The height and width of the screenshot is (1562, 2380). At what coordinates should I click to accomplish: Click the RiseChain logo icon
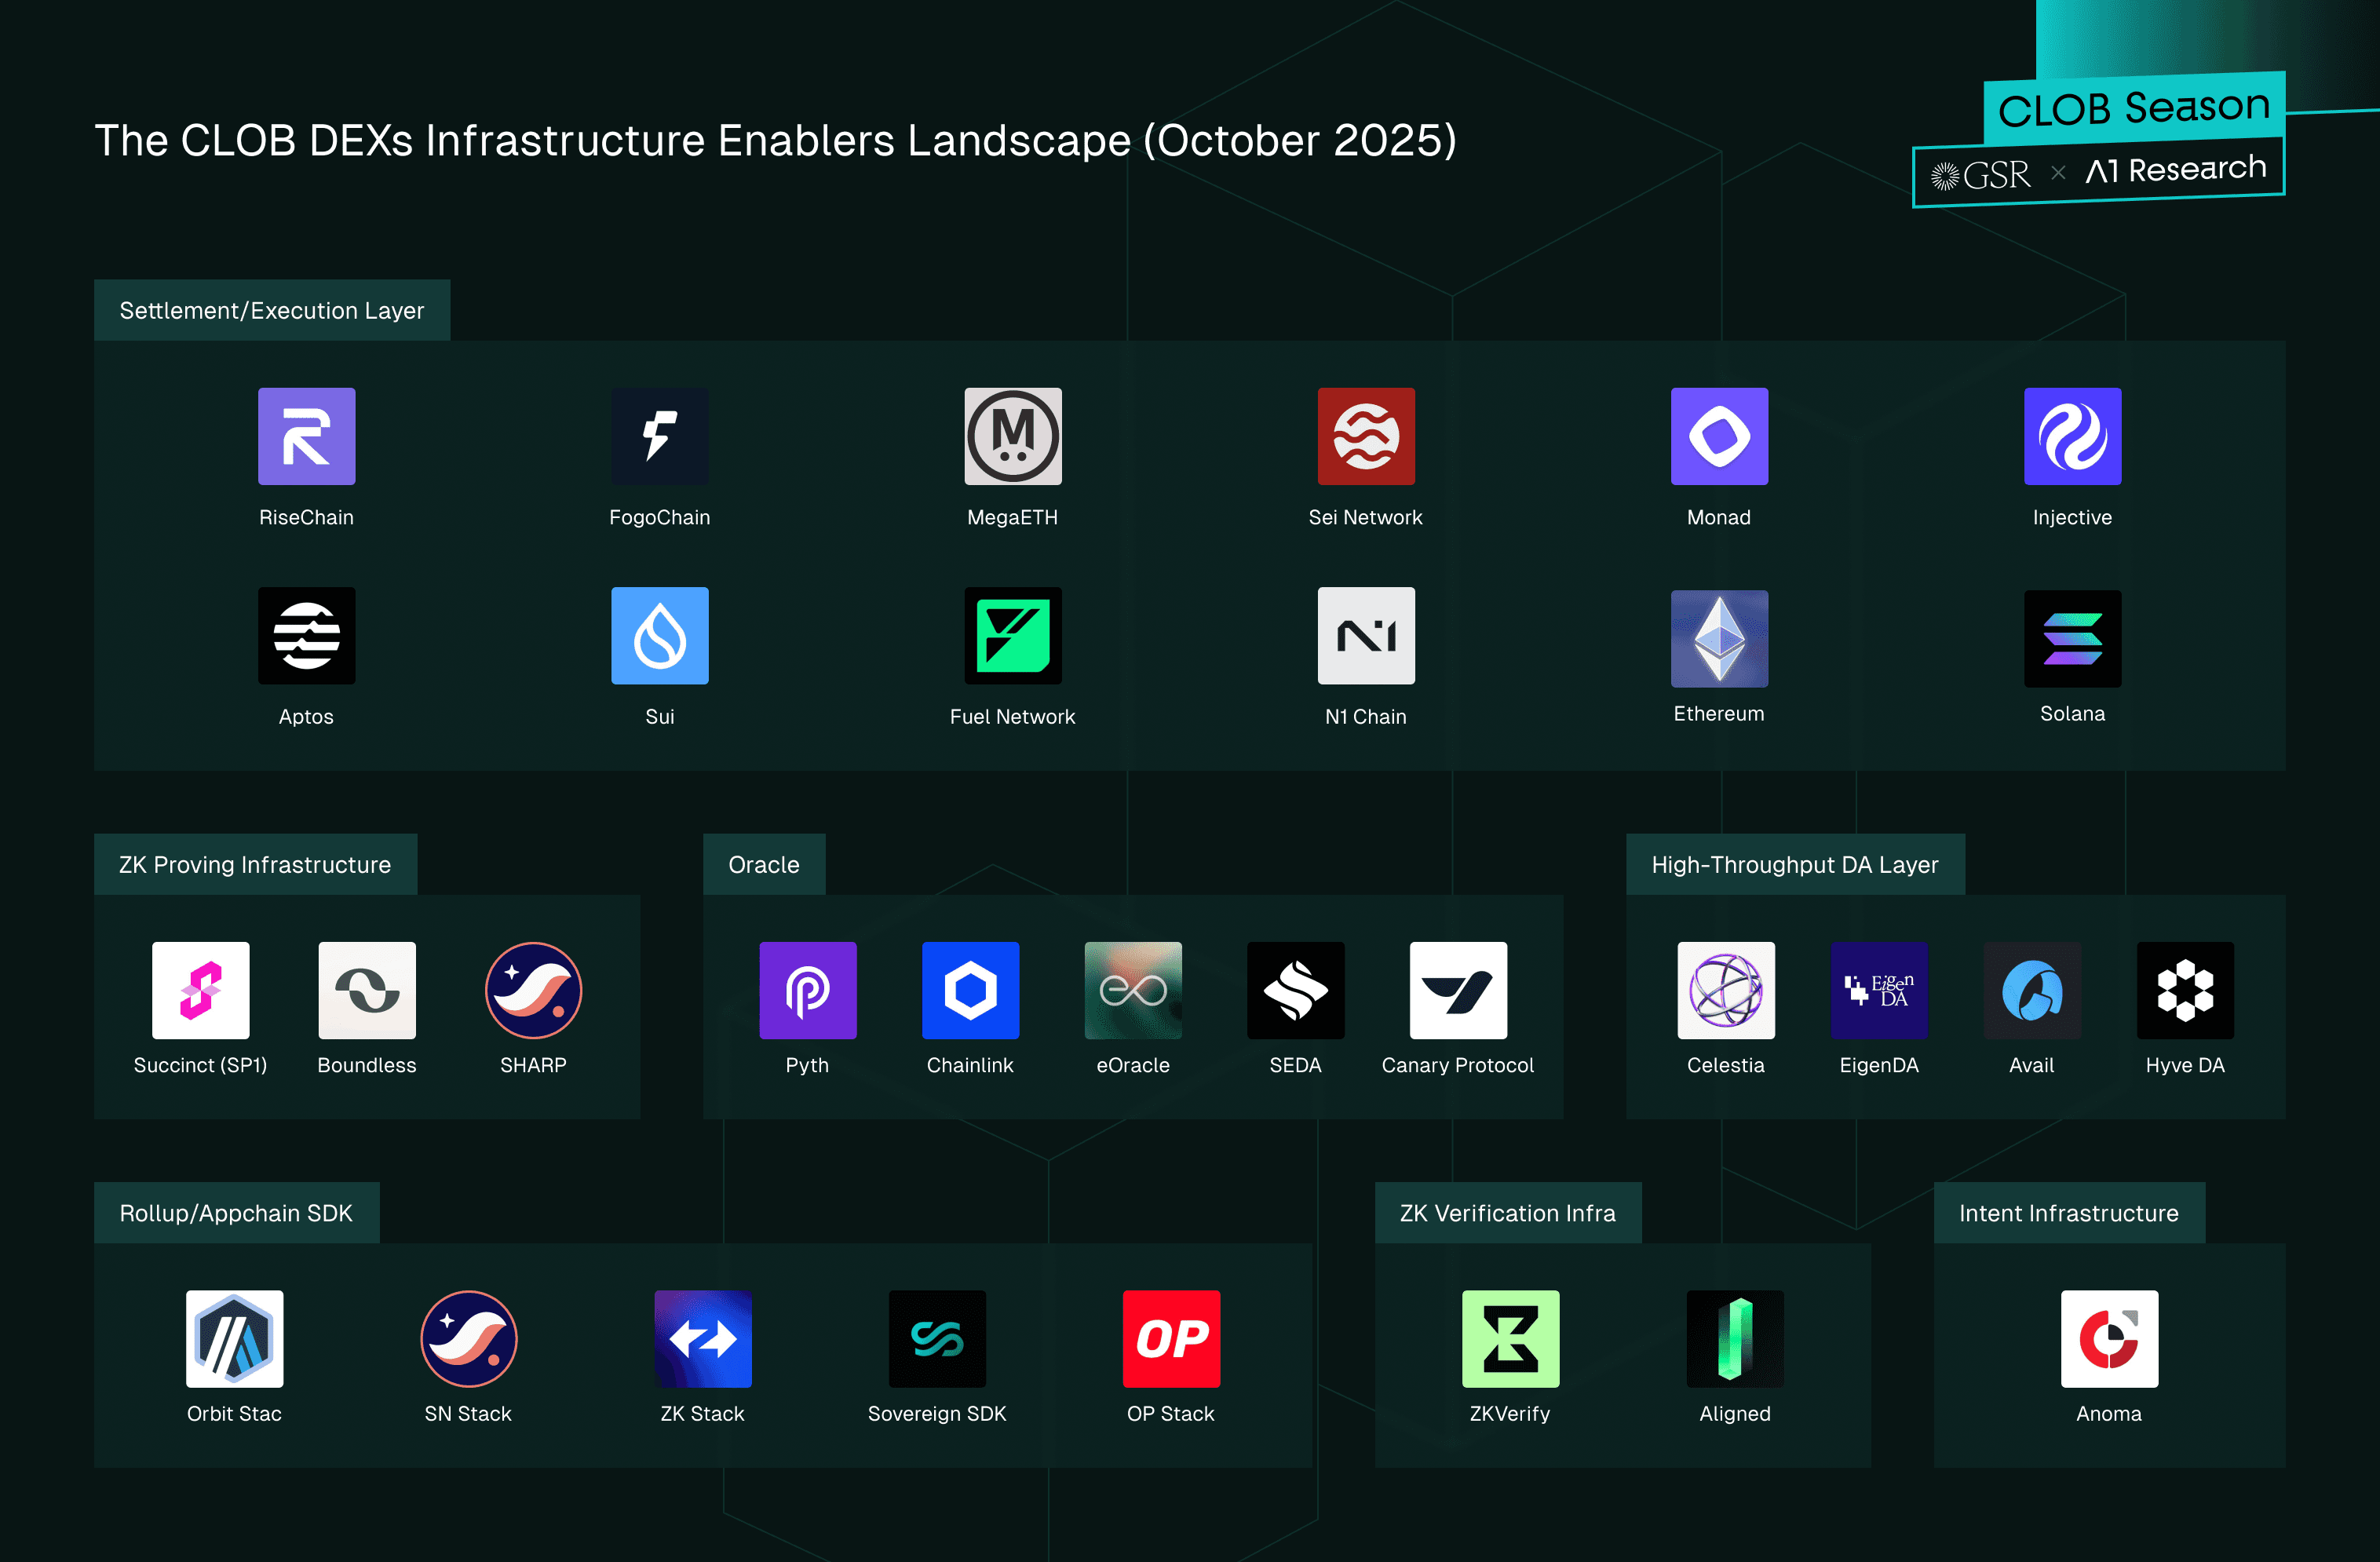[306, 436]
